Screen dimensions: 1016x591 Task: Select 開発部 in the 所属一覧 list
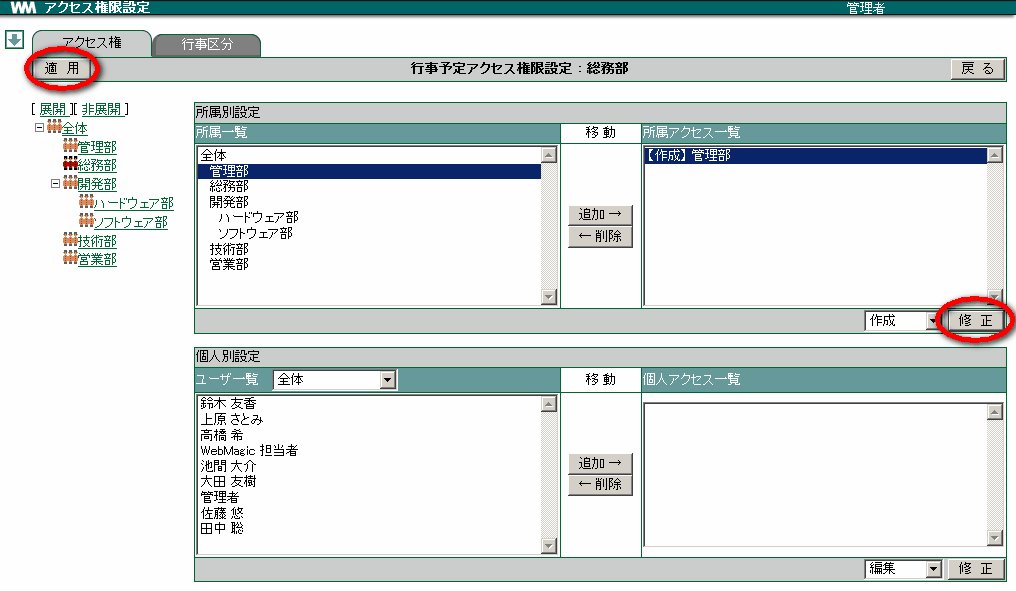point(369,202)
